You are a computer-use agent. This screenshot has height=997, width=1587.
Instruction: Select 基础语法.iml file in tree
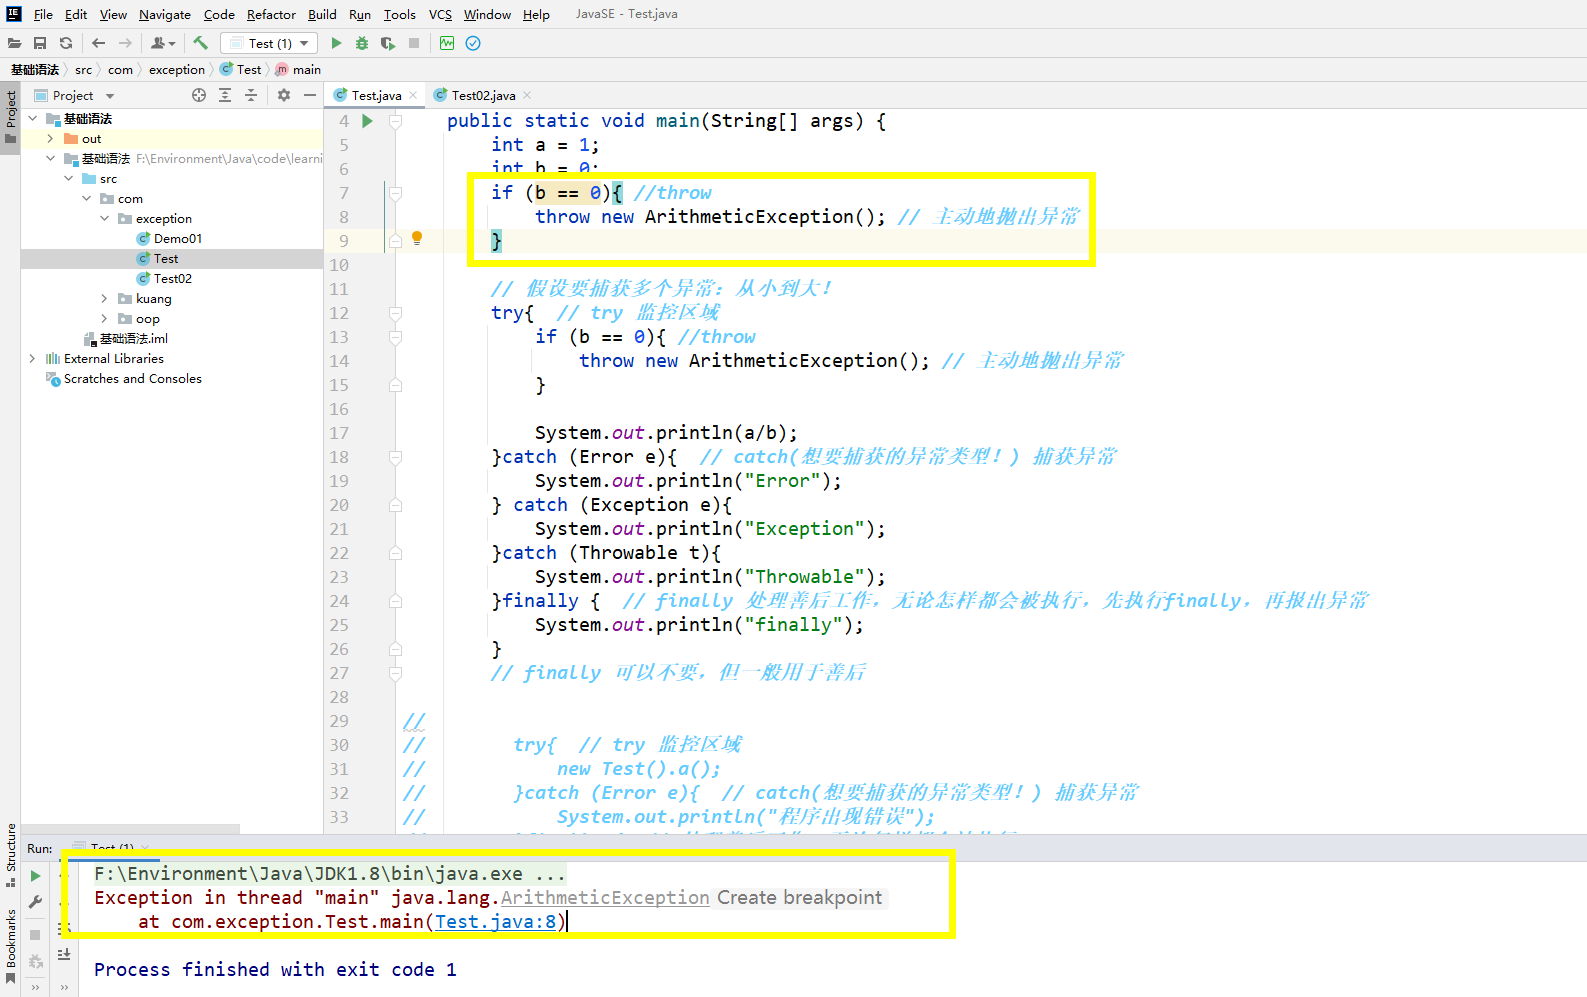126,339
